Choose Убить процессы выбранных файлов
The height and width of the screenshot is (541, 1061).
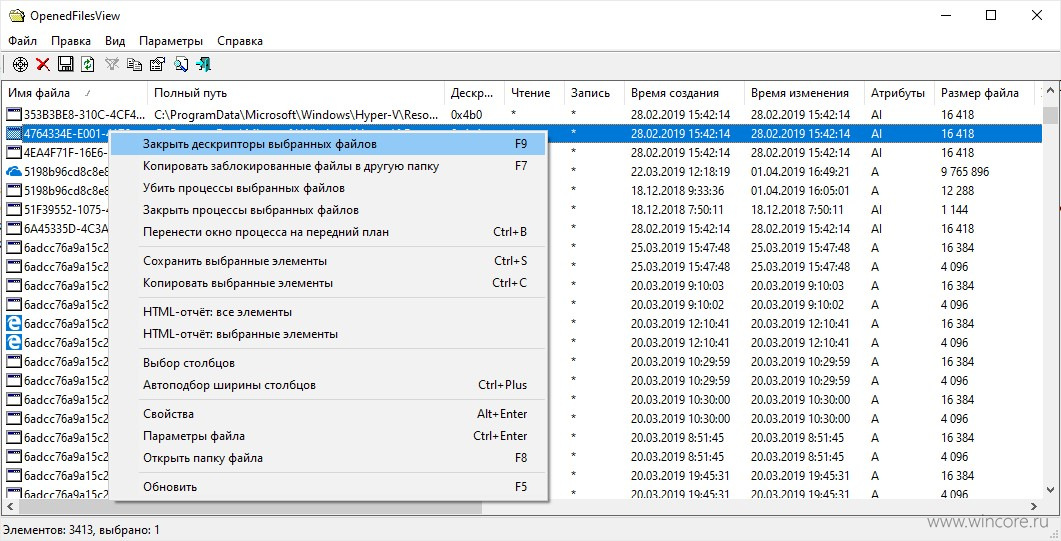328,188
